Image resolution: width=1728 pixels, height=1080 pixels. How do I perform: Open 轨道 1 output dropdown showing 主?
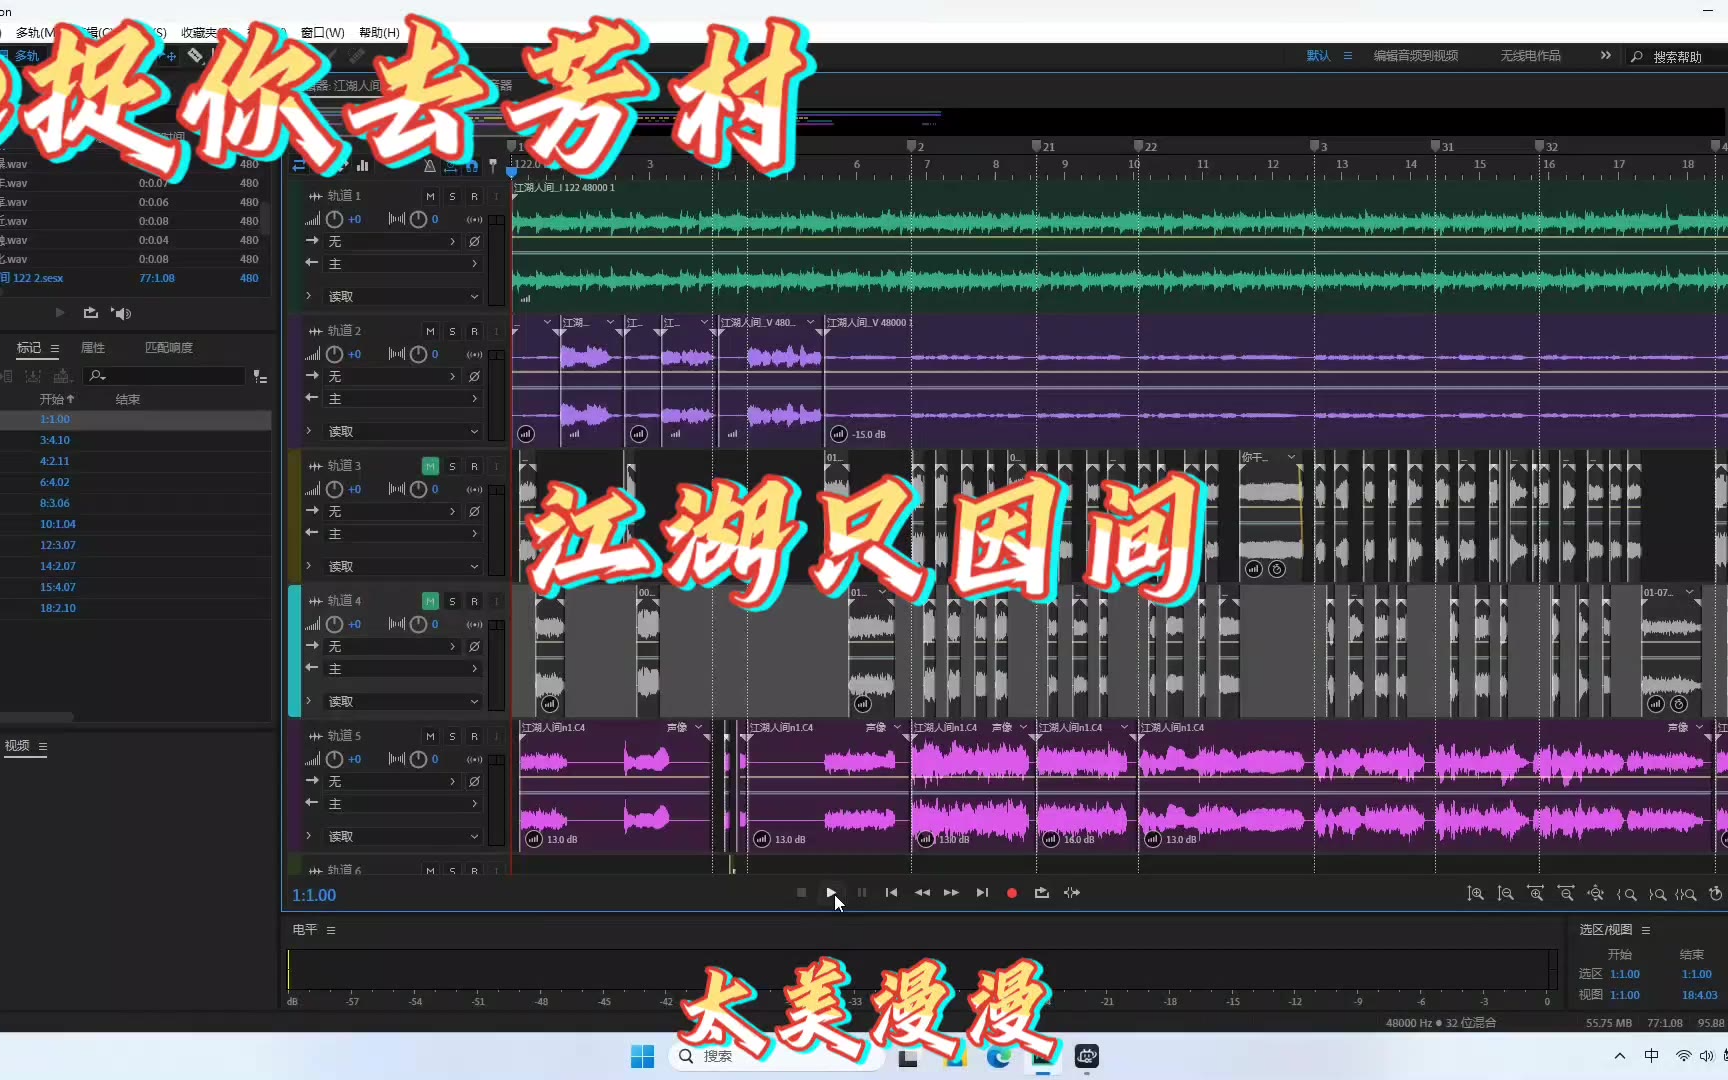402,263
